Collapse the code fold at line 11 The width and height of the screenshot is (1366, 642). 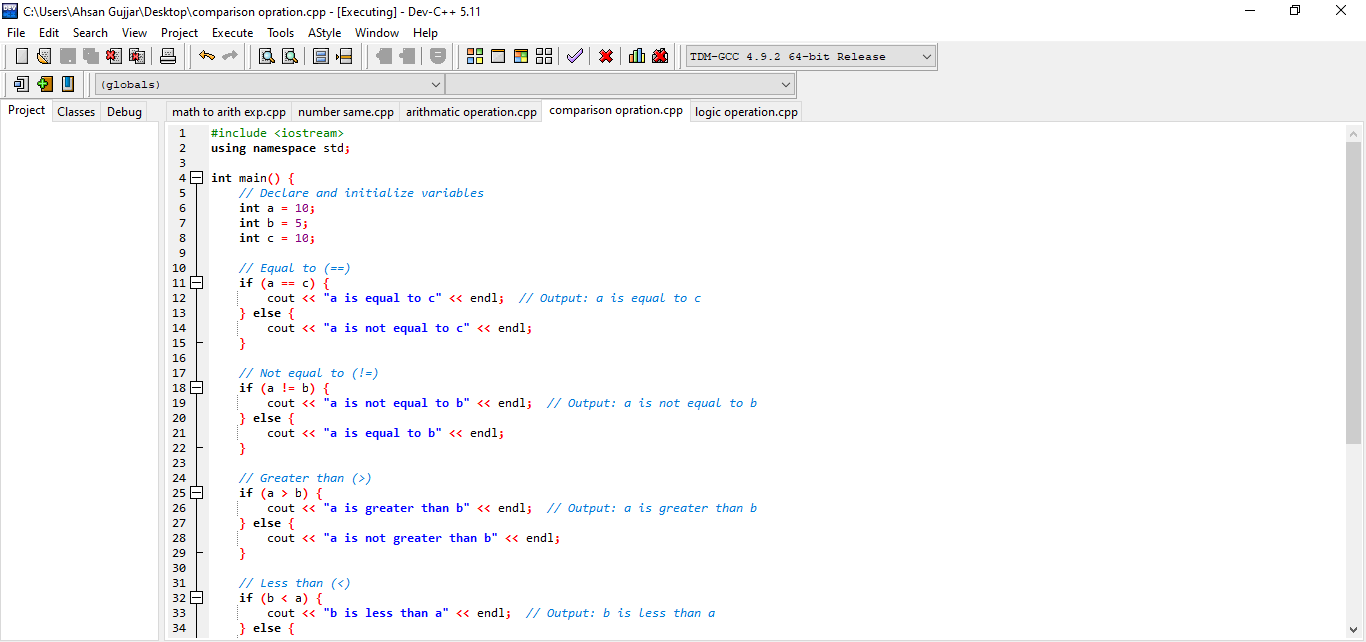[196, 283]
